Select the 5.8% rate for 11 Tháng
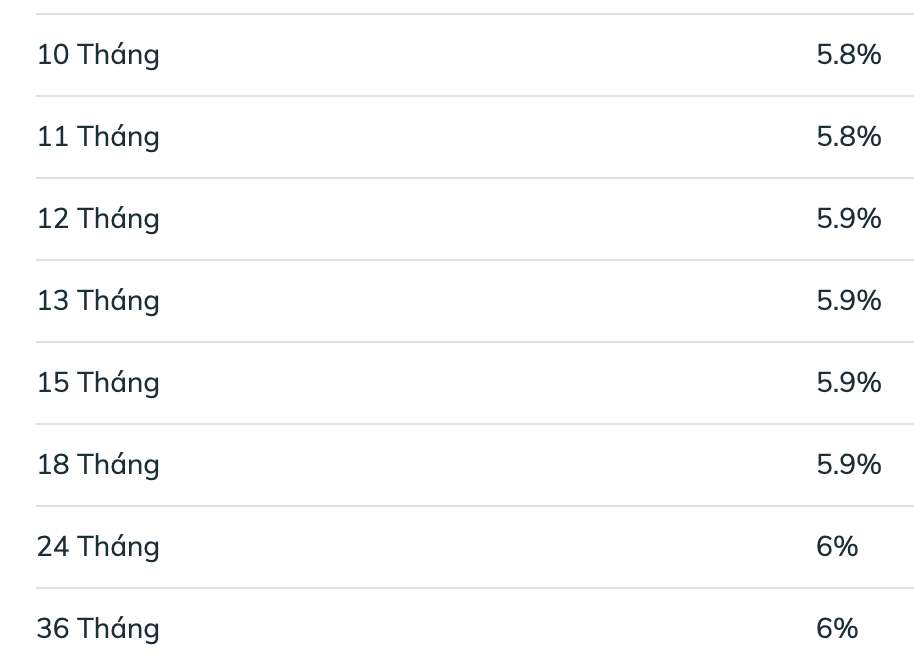This screenshot has width=914, height=664. coord(848,137)
